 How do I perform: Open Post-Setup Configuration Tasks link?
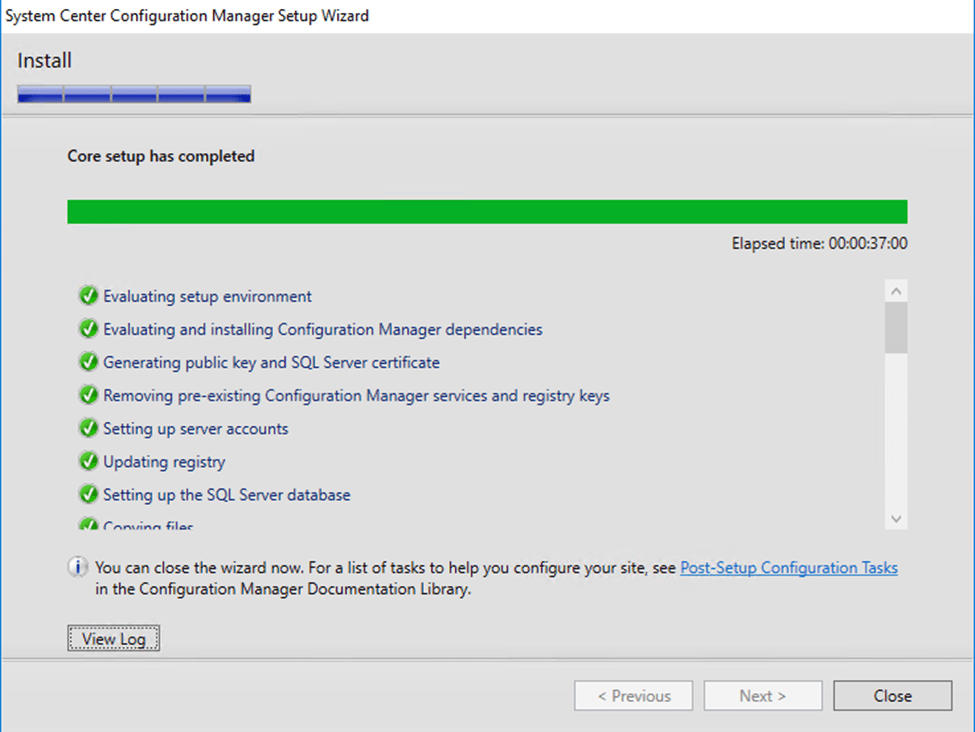(789, 568)
